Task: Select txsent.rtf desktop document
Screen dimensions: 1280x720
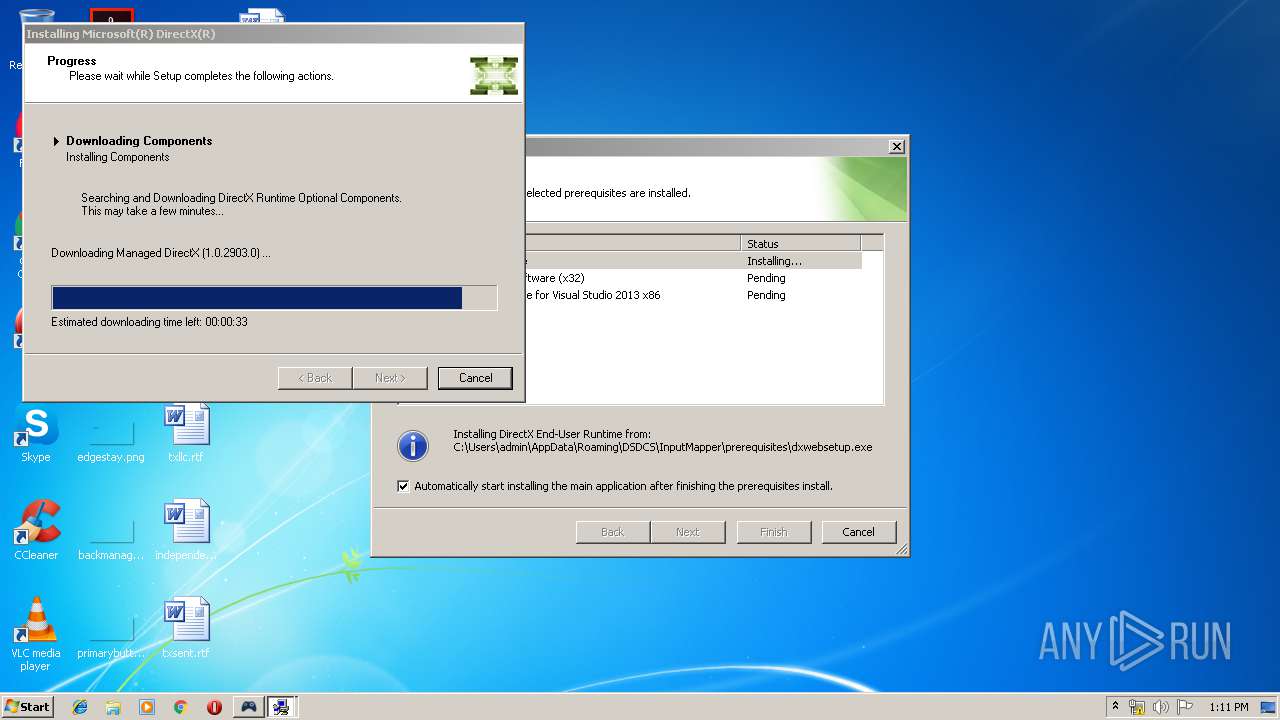Action: (x=186, y=629)
